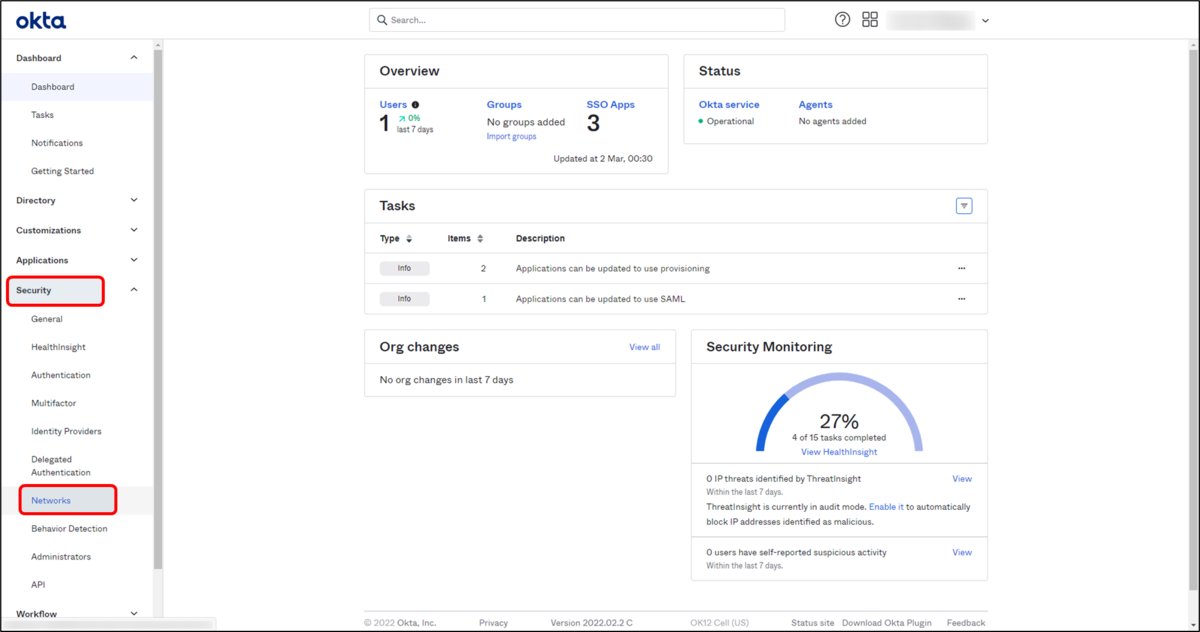Click the 'OK12 Cell (US)' footer text
Viewport: 1200px width, 632px height.
tap(719, 623)
